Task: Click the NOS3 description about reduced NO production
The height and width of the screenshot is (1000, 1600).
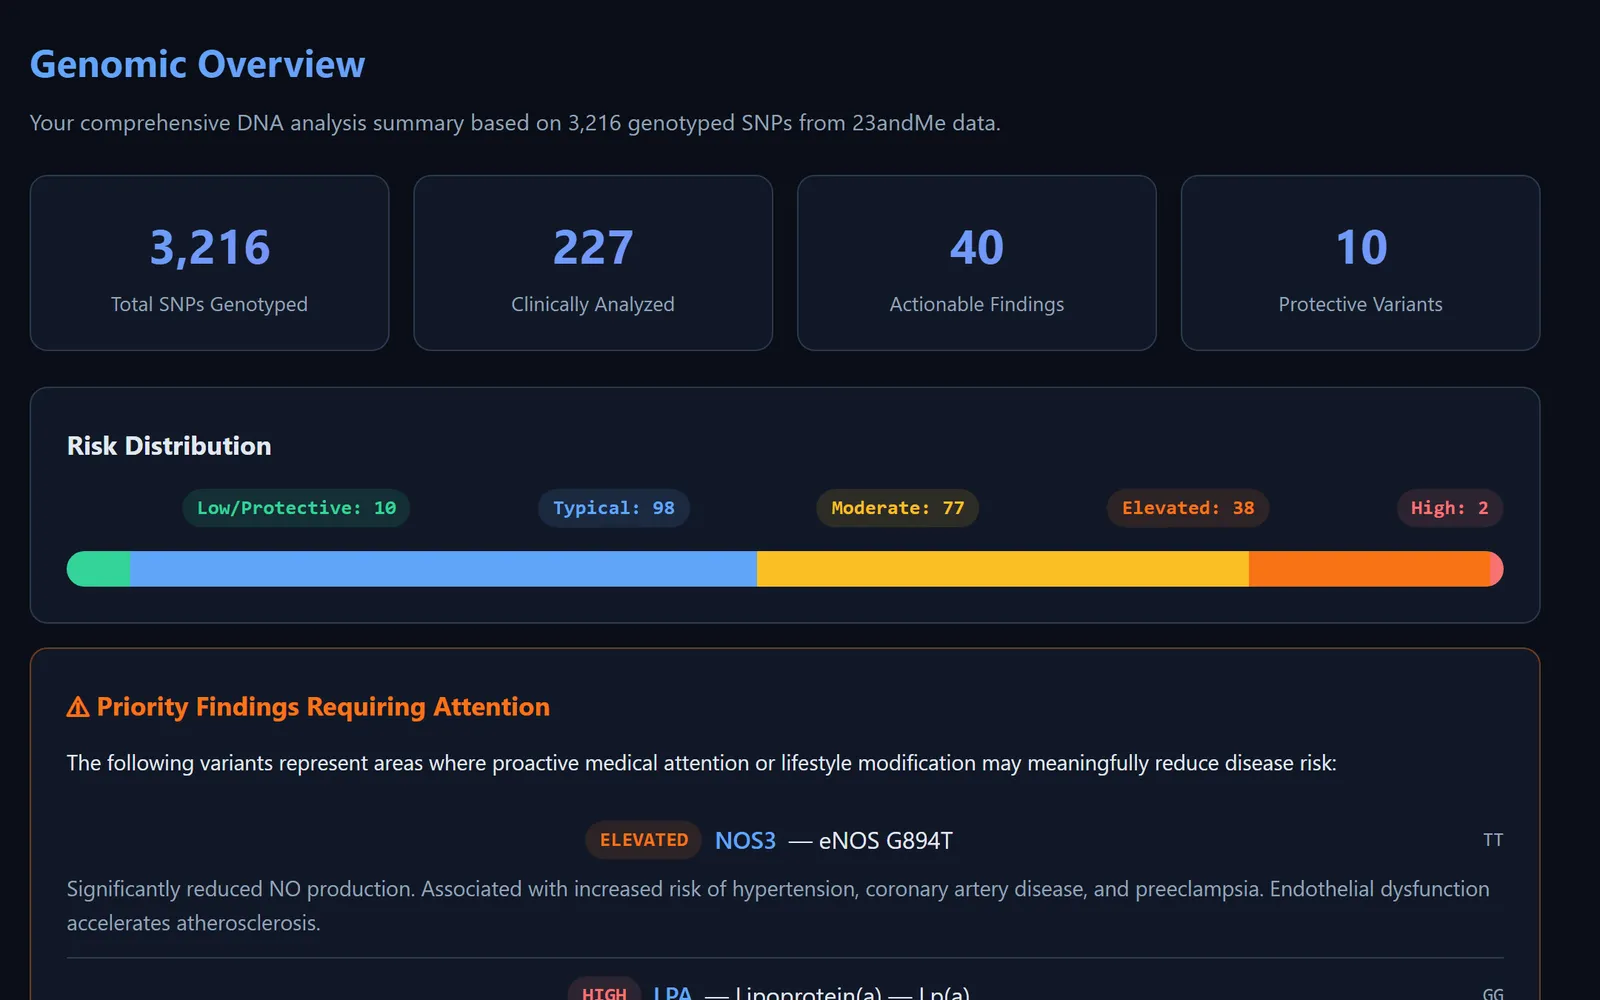Action: point(778,906)
